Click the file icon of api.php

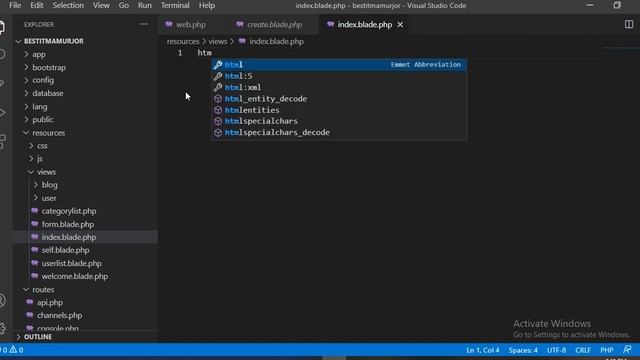30,302
